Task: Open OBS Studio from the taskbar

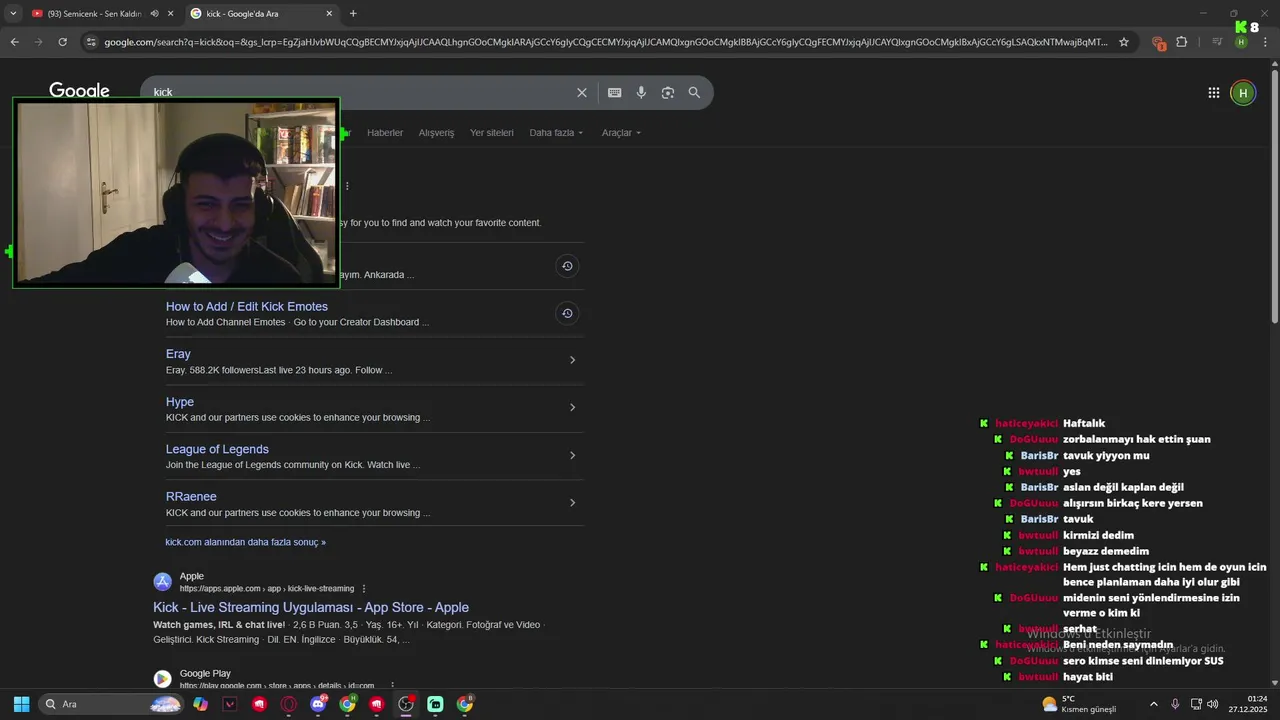Action: (x=406, y=704)
